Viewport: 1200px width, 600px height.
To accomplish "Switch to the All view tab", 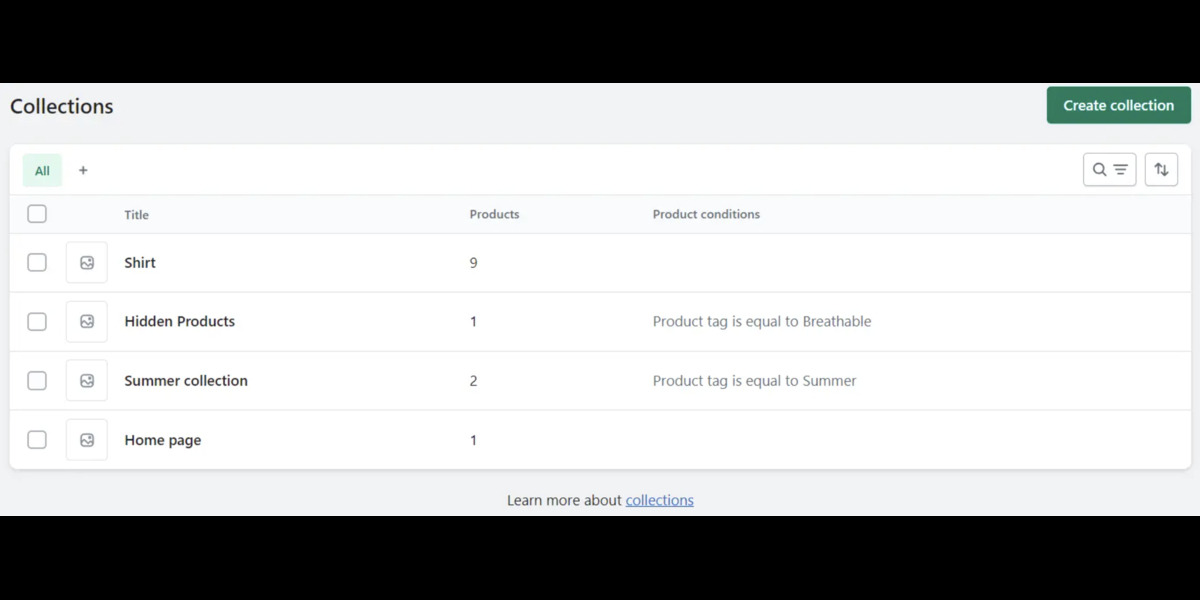I will [x=42, y=171].
